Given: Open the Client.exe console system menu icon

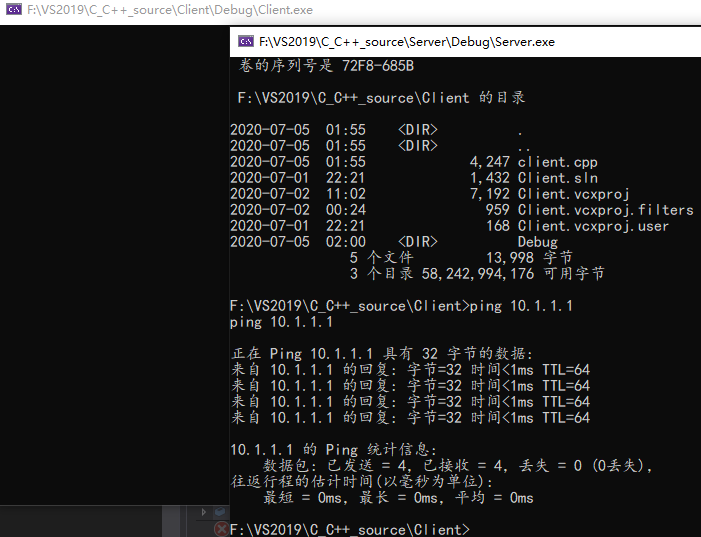Looking at the screenshot, I should [14, 9].
